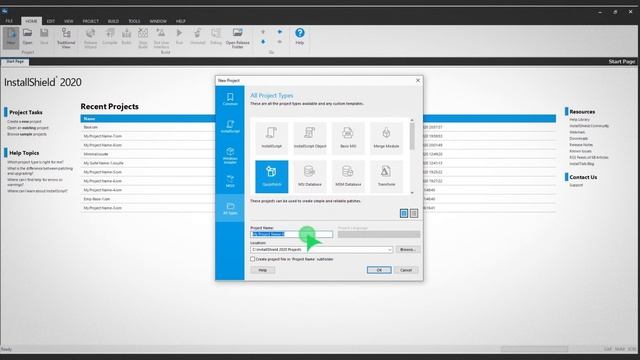
Task: Click the forward arrow in the Go group
Action: (280, 32)
